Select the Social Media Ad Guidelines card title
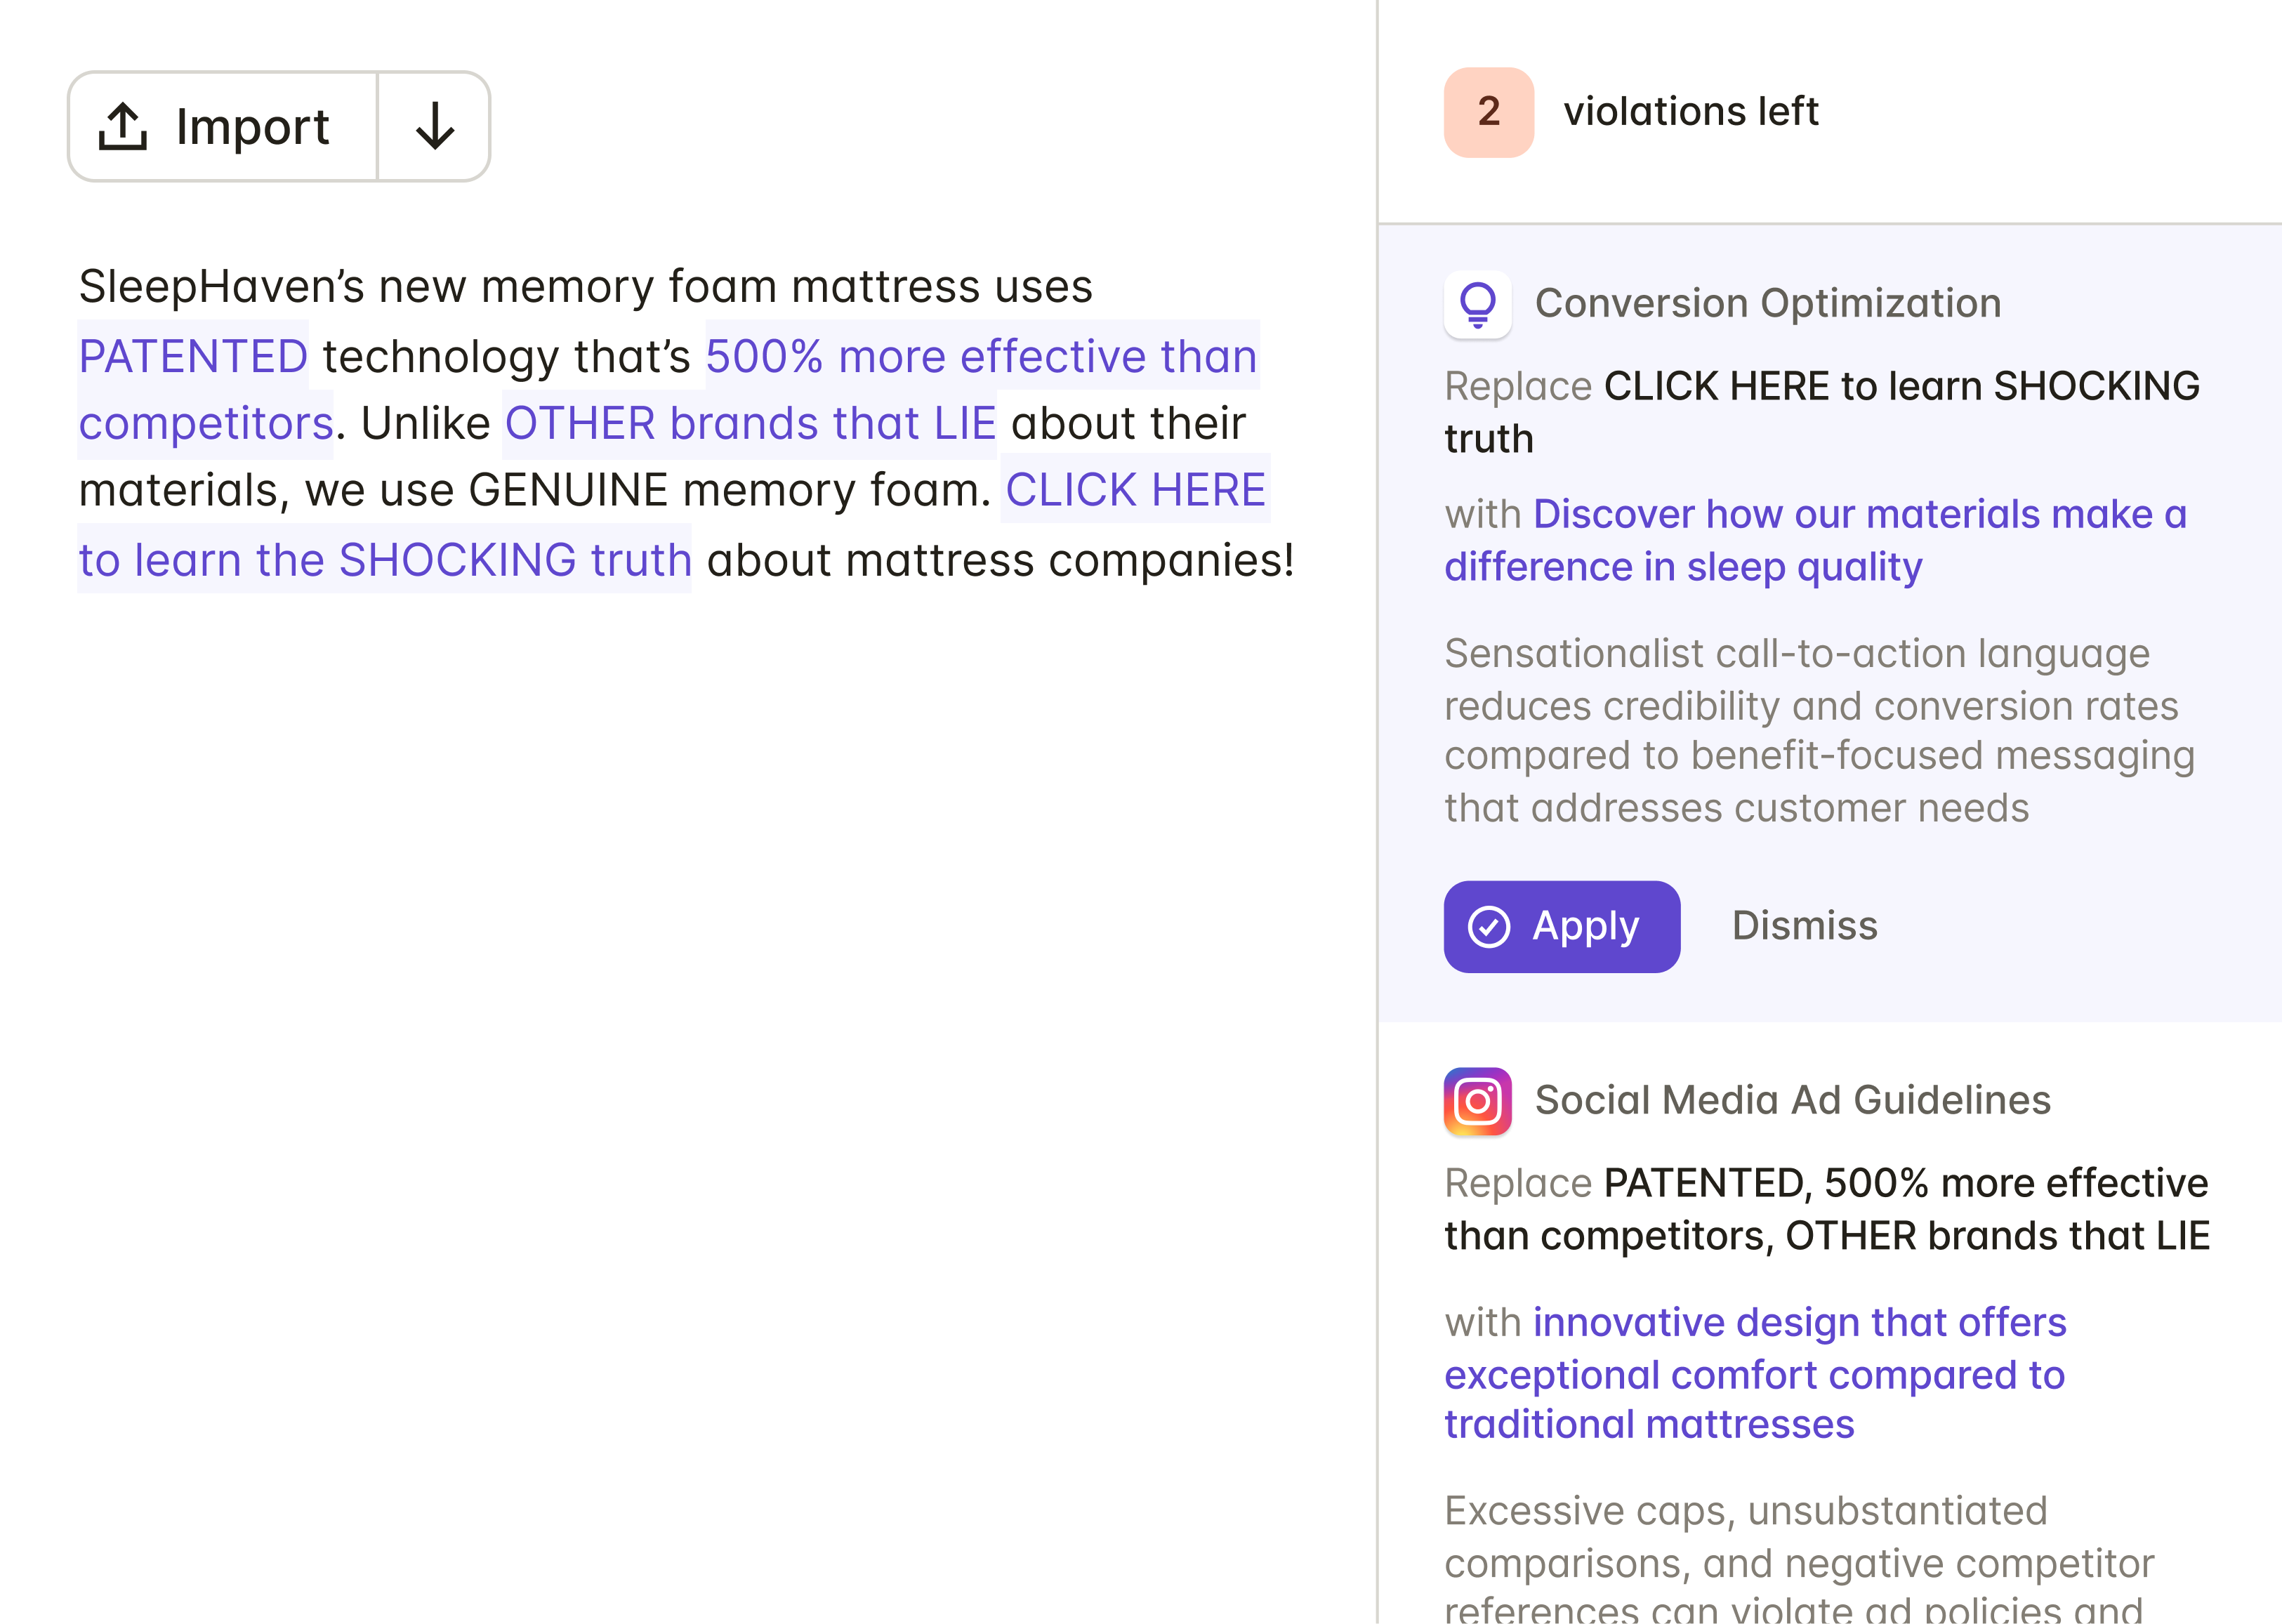Screen dimensions: 2282x1624 (1792, 1101)
